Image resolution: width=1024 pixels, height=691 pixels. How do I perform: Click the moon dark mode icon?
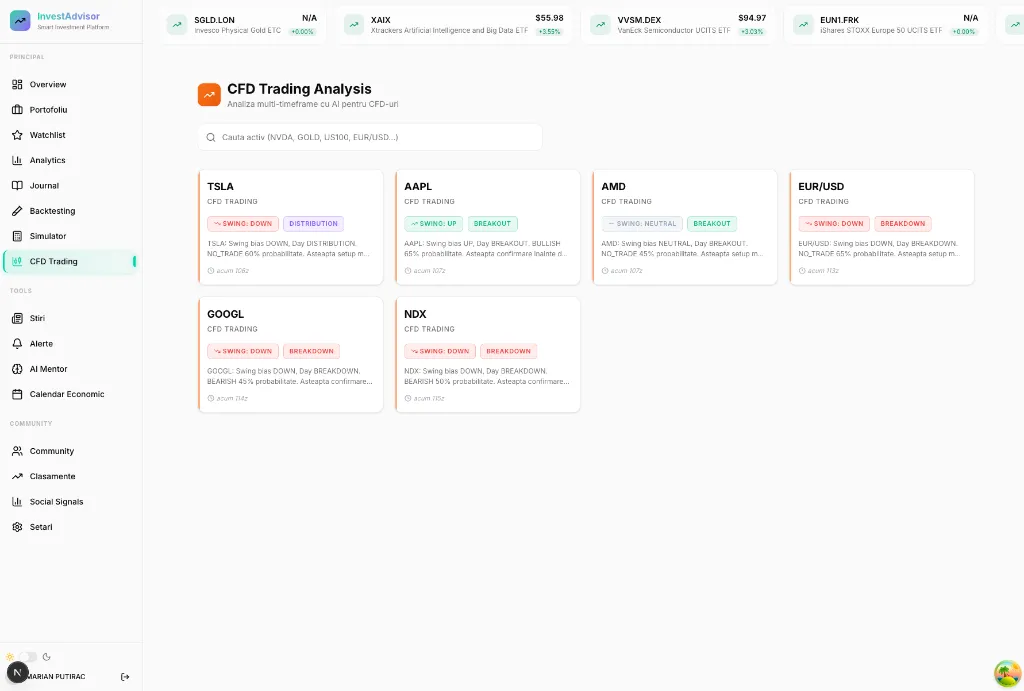tap(46, 656)
